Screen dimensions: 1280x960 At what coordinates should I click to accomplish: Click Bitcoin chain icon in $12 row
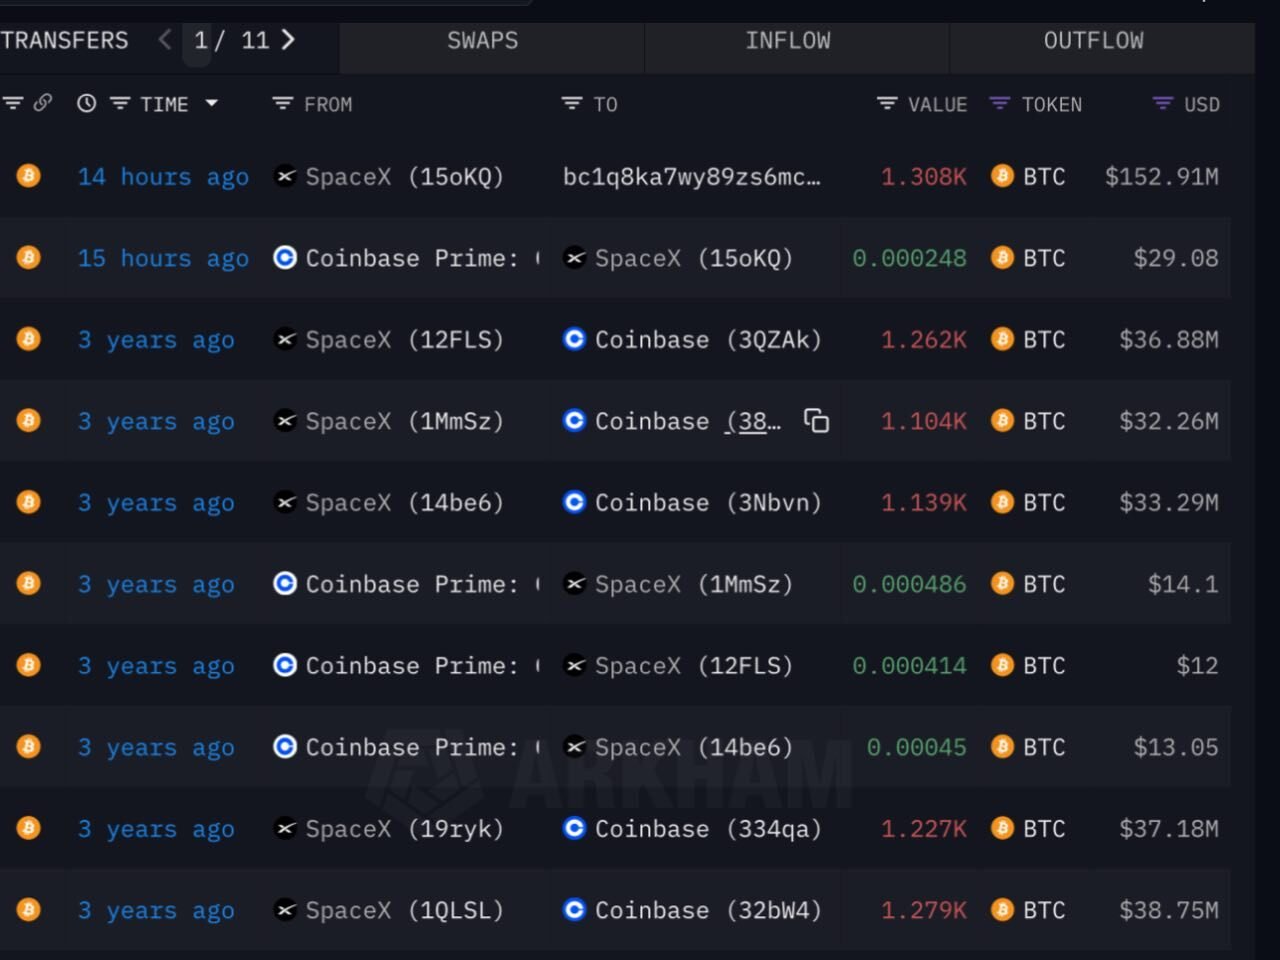(x=28, y=666)
